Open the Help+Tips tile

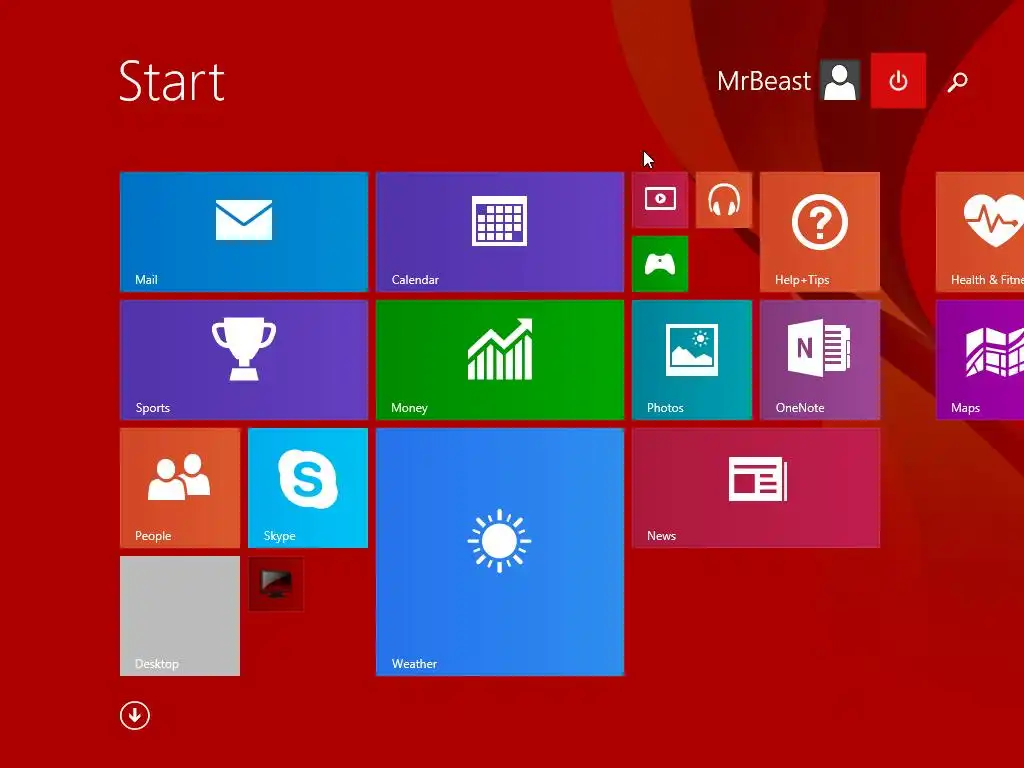(820, 232)
